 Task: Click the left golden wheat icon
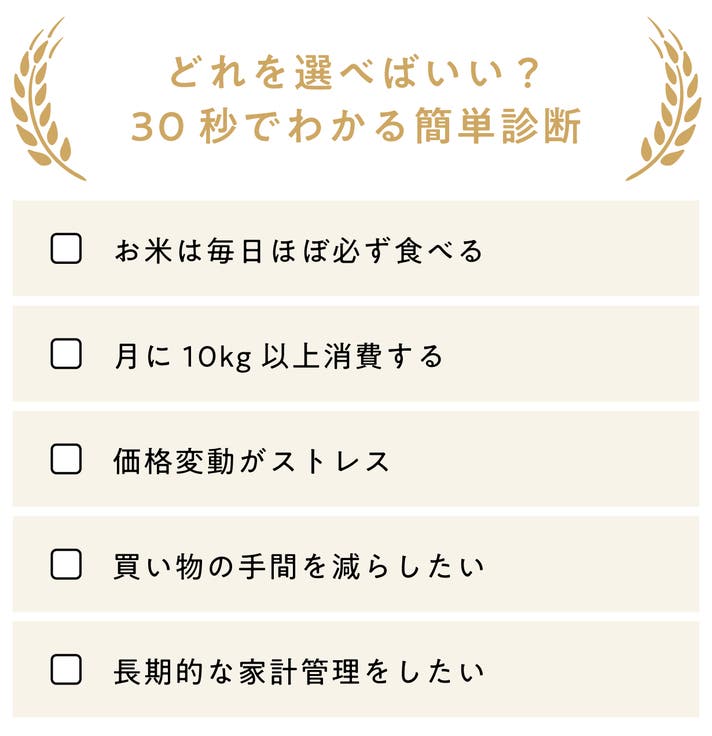[x=47, y=99]
